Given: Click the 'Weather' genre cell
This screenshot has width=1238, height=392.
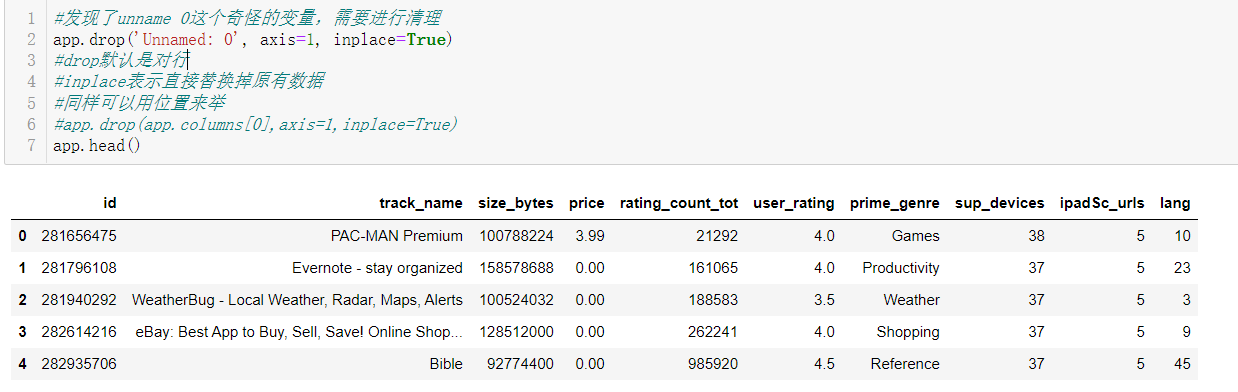Looking at the screenshot, I should pos(911,300).
